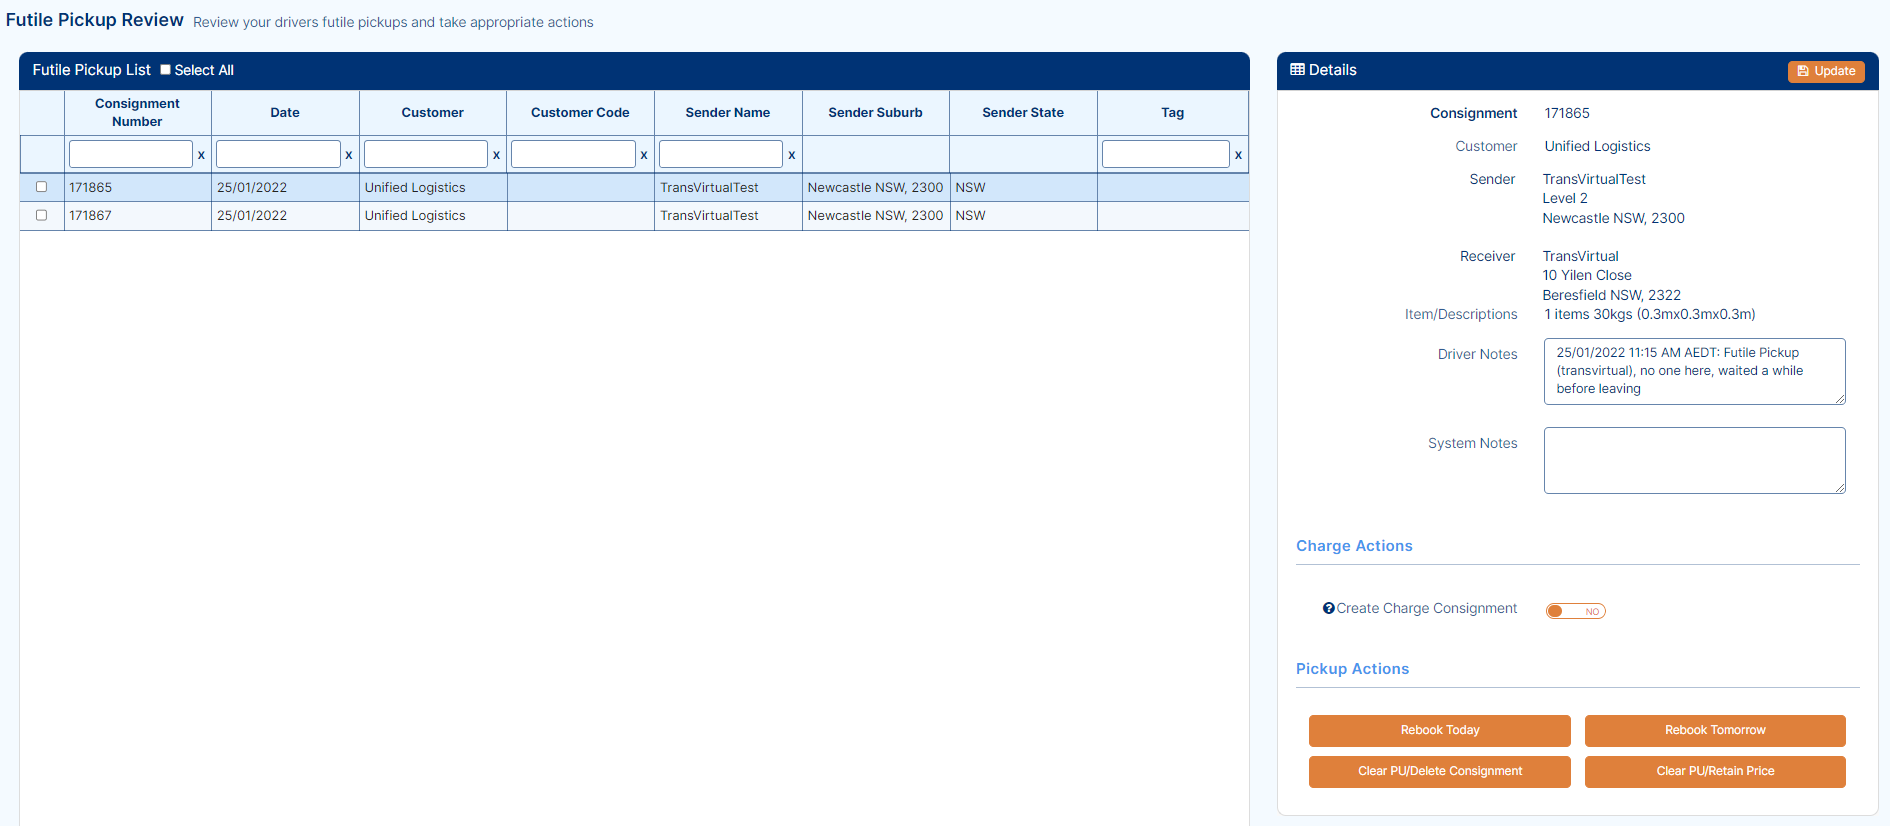Clear the Customer filter with x

point(496,155)
